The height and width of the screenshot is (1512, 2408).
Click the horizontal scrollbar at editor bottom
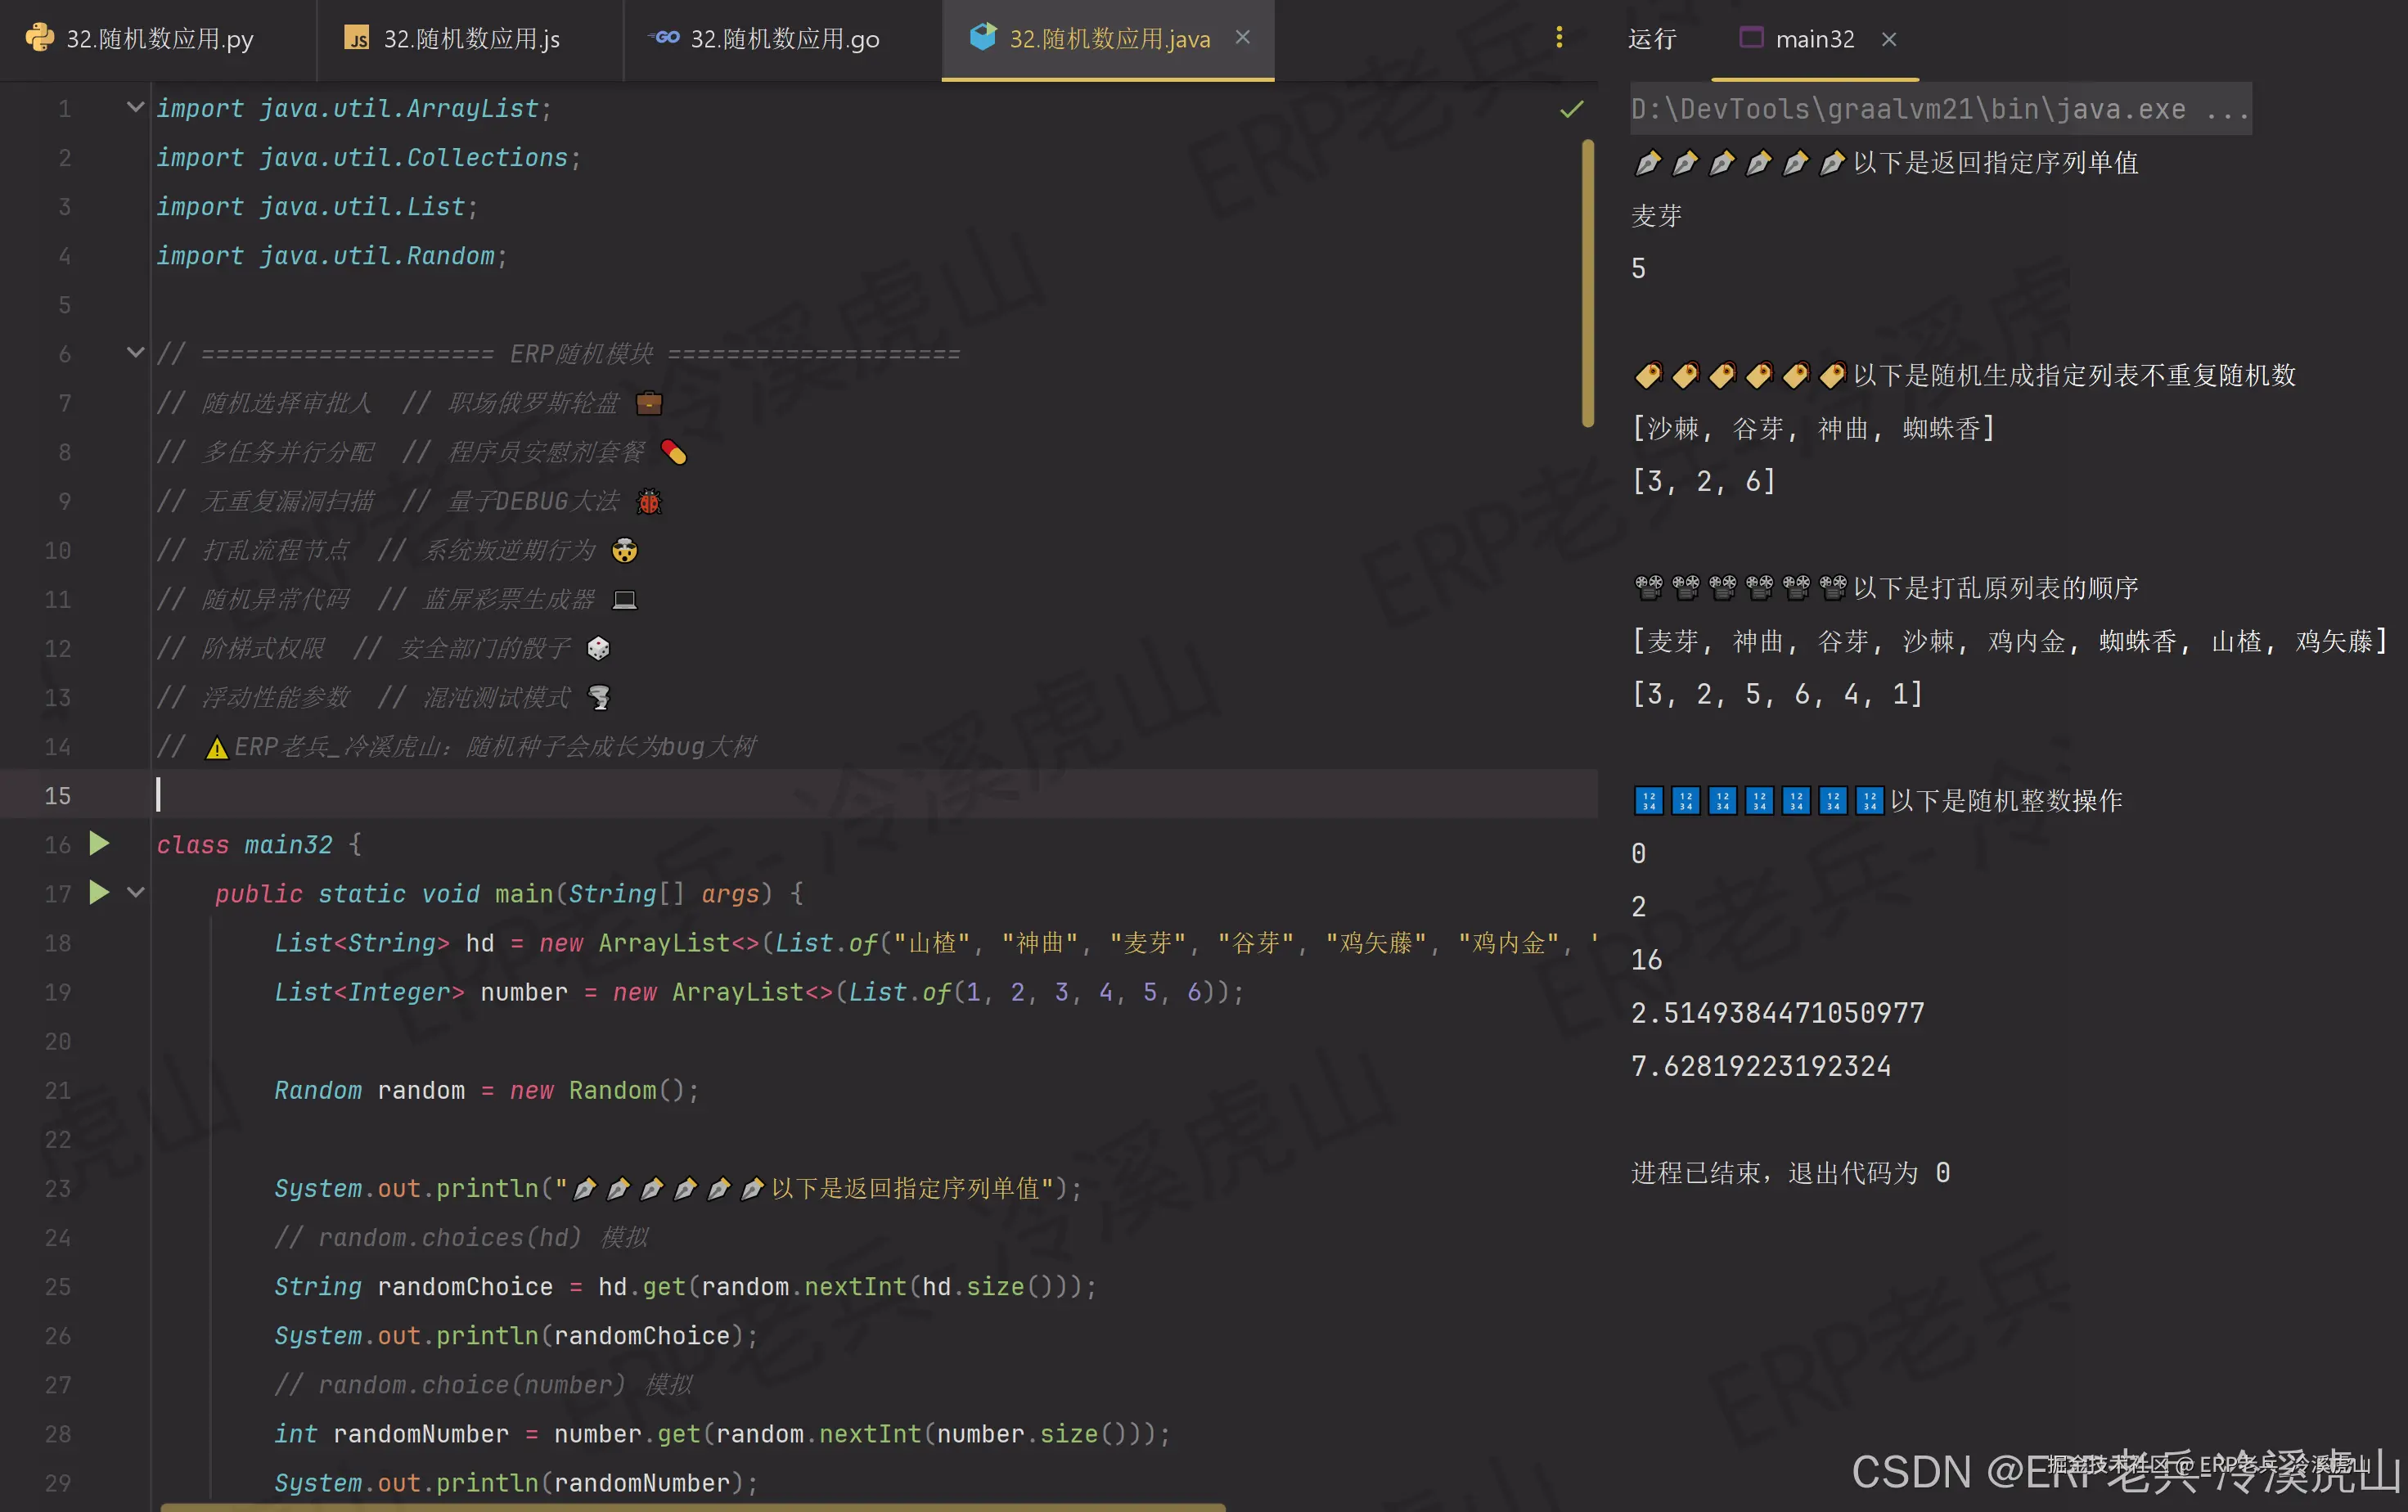pos(692,1507)
